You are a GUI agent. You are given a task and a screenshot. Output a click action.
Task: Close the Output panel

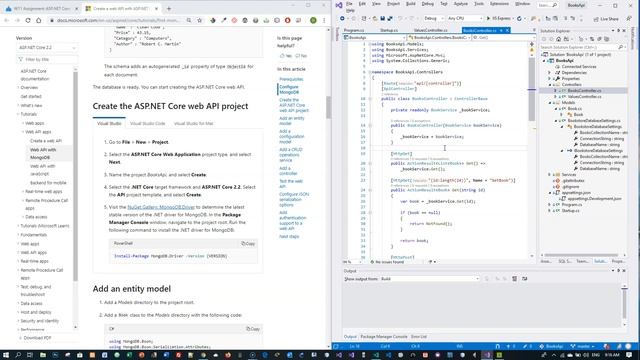coord(624,271)
